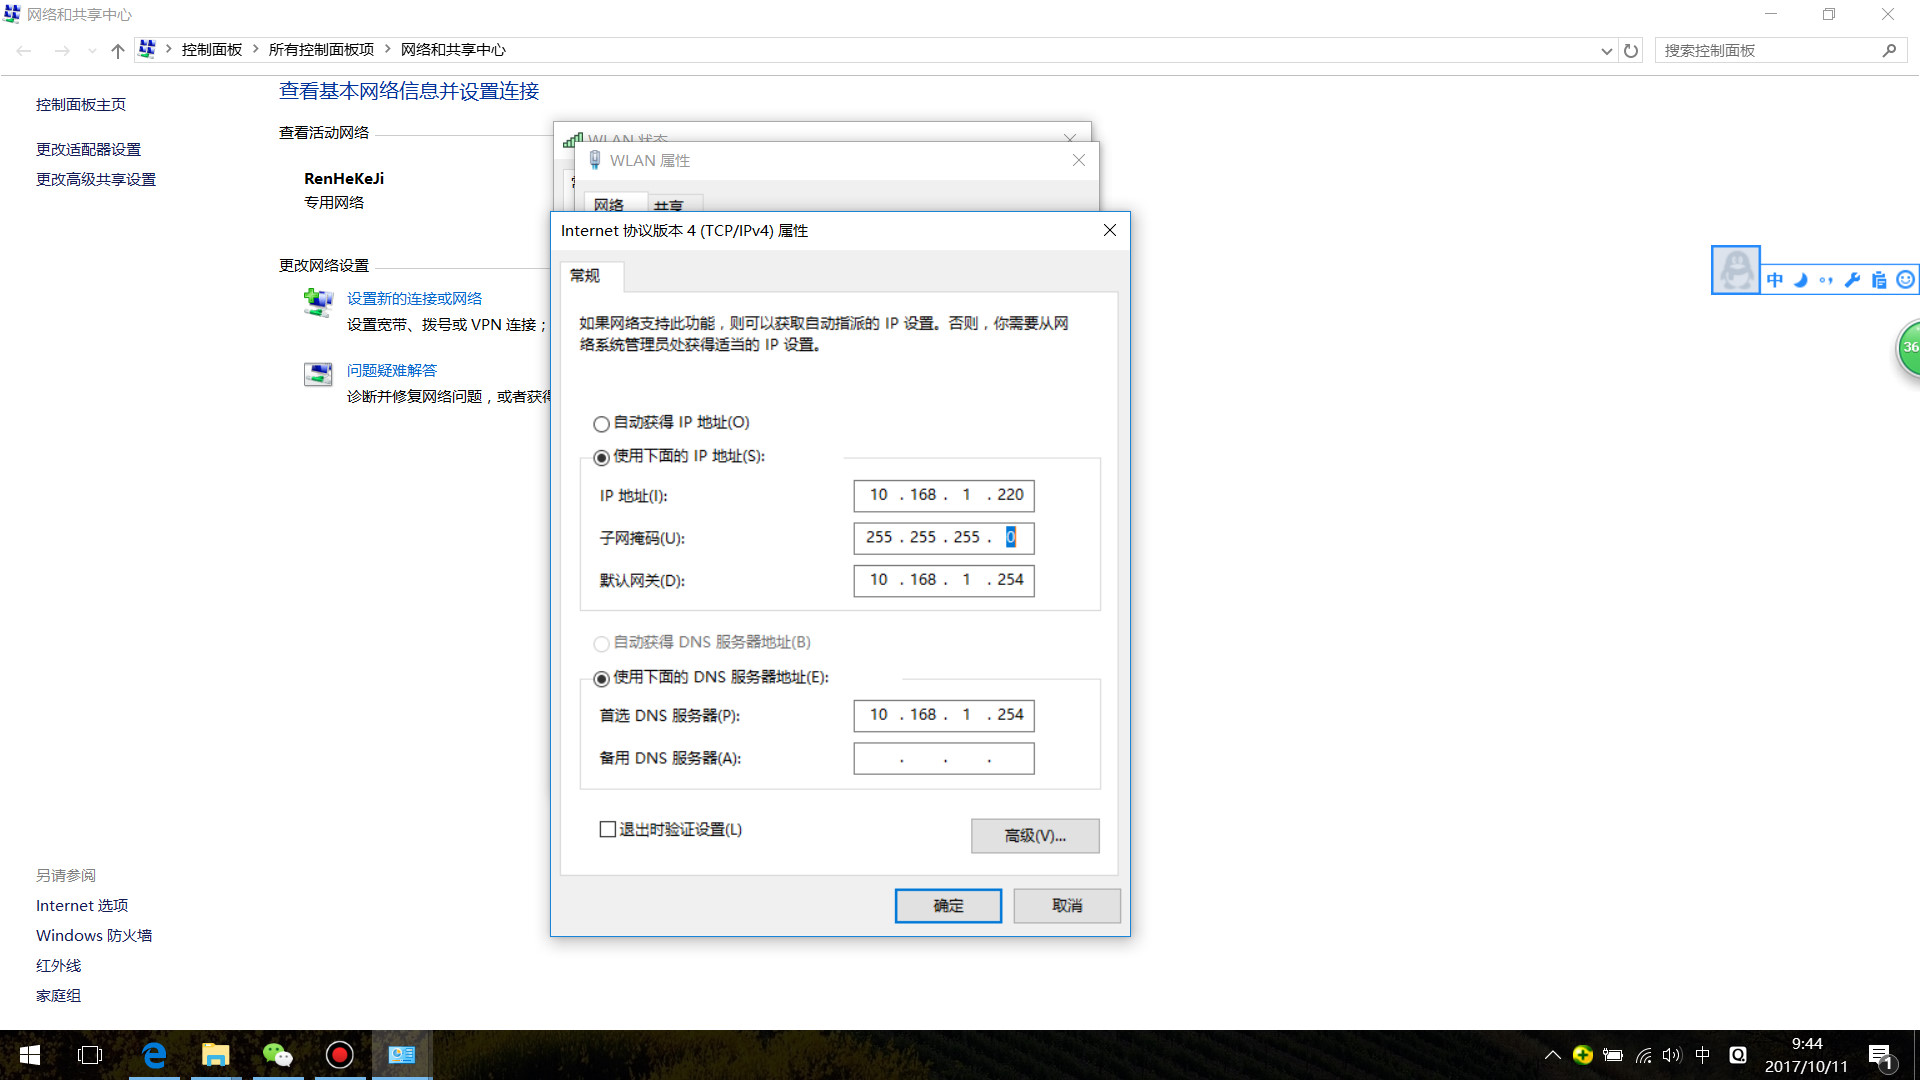The width and height of the screenshot is (1920, 1080).
Task: Select 使用下面的 IP 地址 radio button
Action: 601,458
